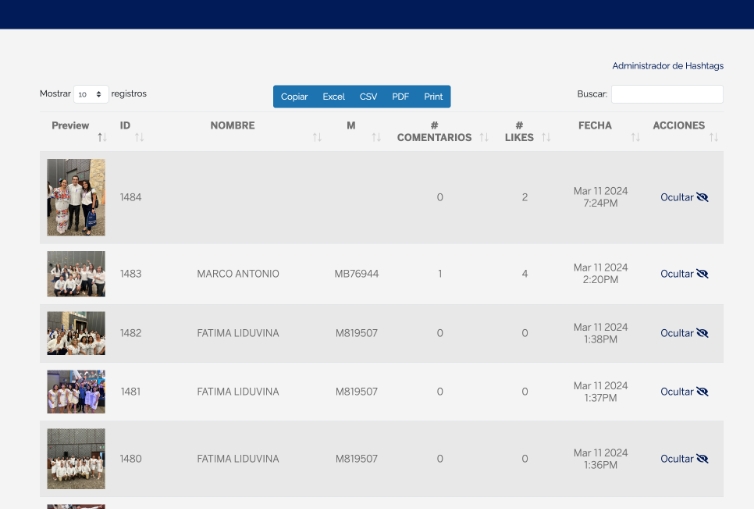
Task: Export table as CSV
Action: 368,97
